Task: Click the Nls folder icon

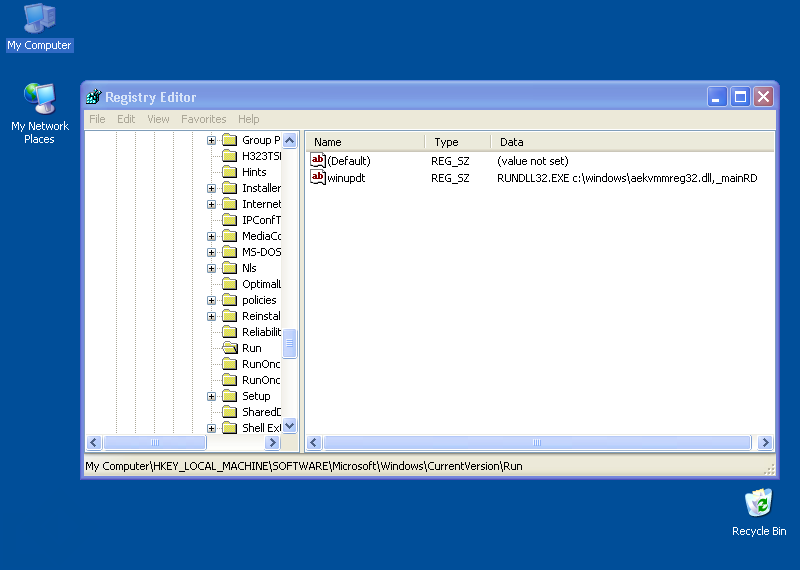Action: tap(230, 268)
